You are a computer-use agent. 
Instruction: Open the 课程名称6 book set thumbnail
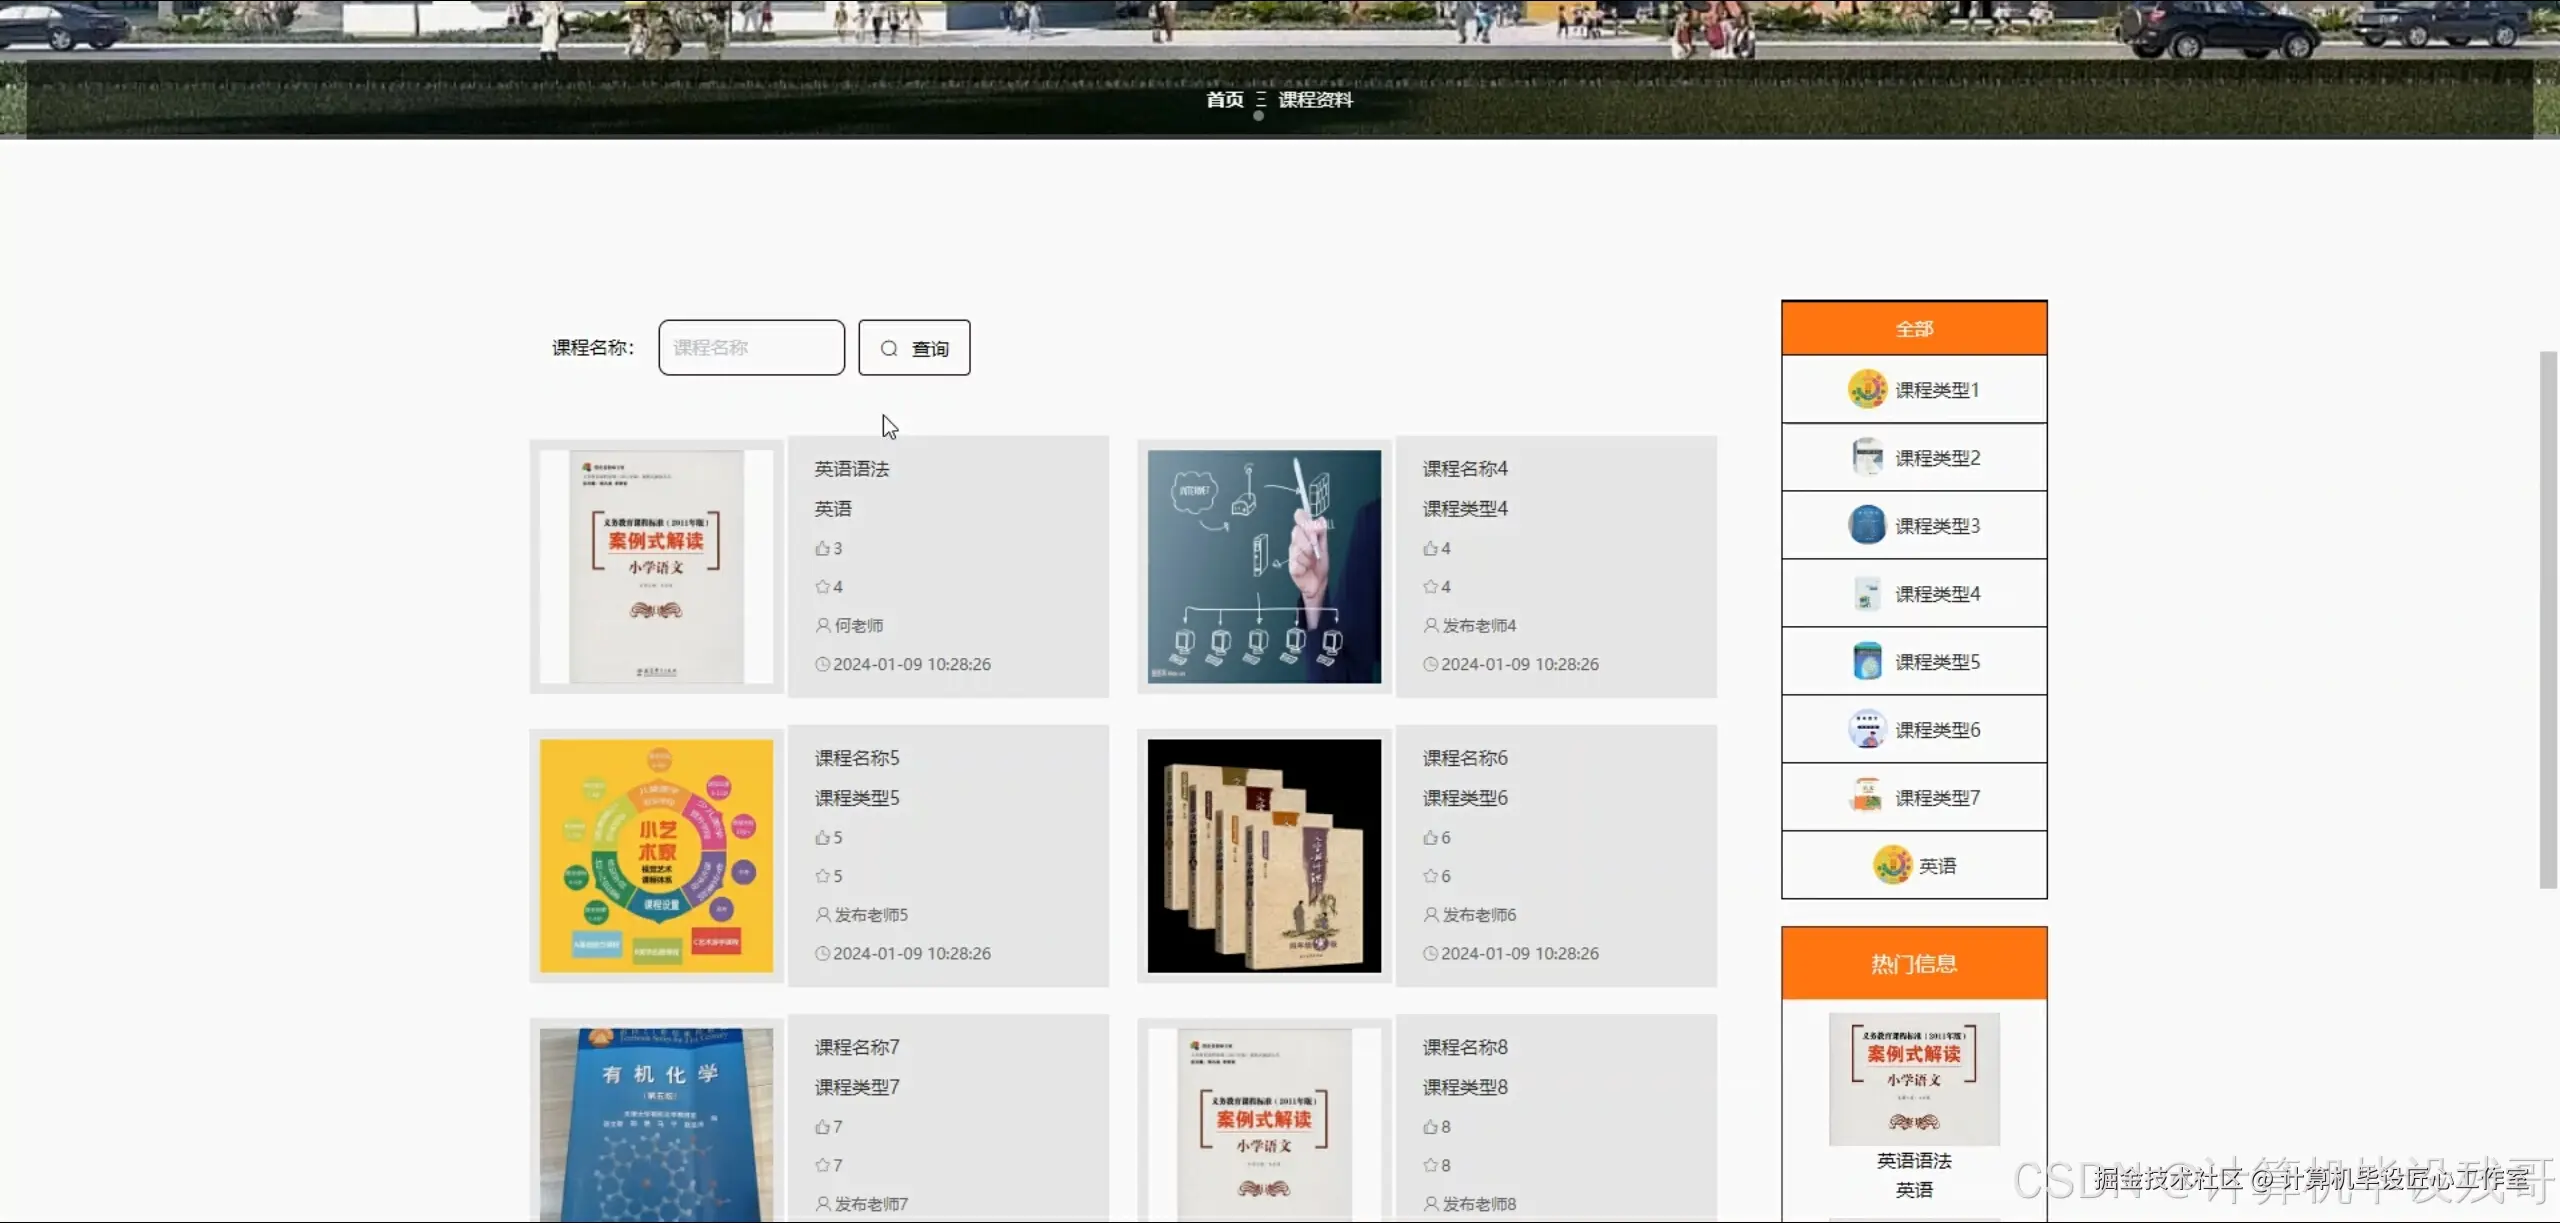coord(1264,856)
